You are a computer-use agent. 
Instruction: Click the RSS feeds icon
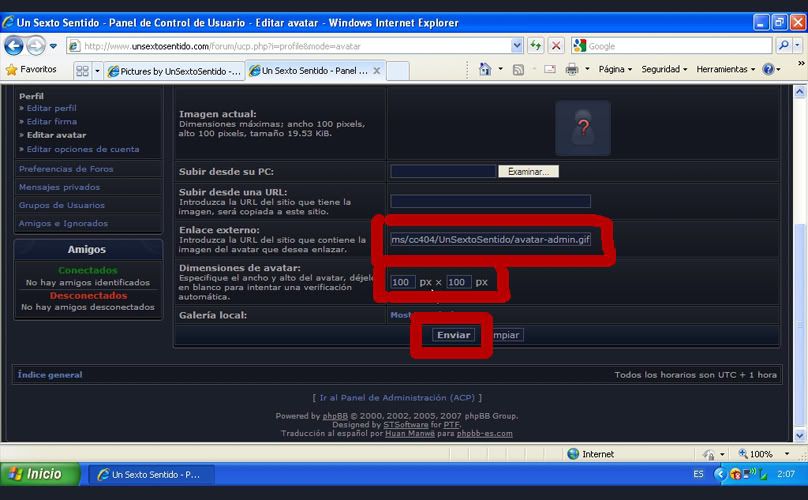(518, 70)
